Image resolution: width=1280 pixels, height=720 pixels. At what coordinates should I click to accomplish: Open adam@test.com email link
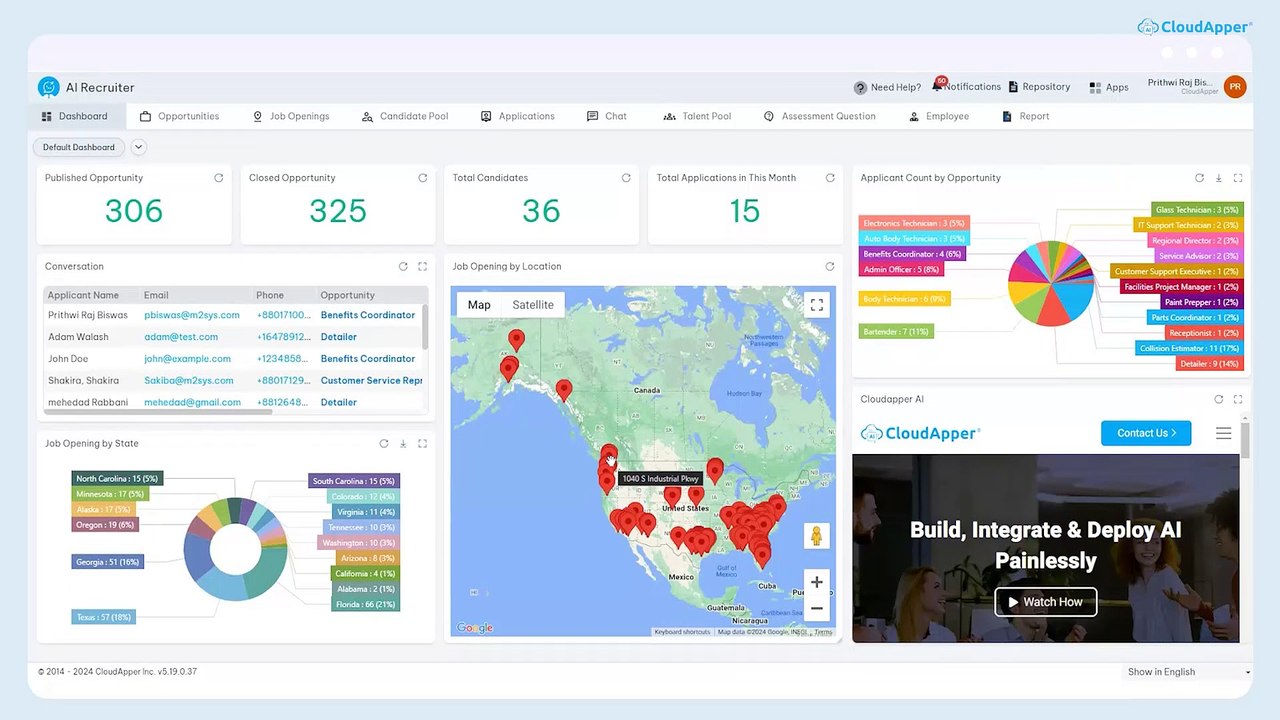tap(181, 337)
